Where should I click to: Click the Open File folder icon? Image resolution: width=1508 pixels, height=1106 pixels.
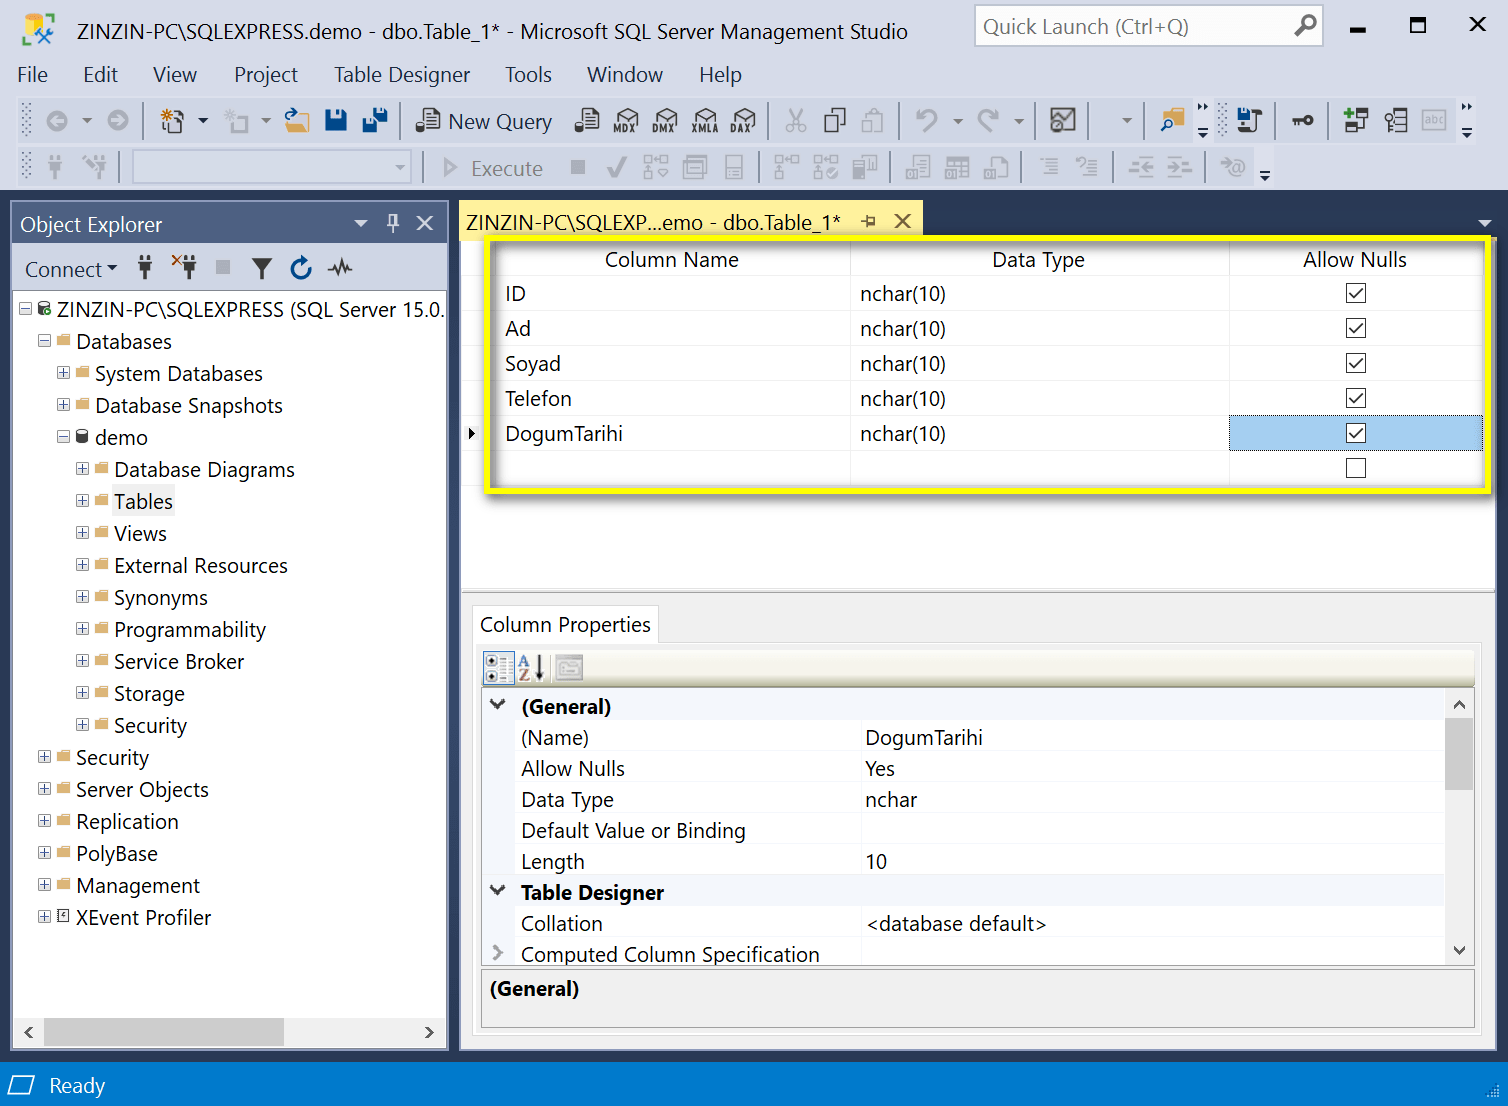297,121
